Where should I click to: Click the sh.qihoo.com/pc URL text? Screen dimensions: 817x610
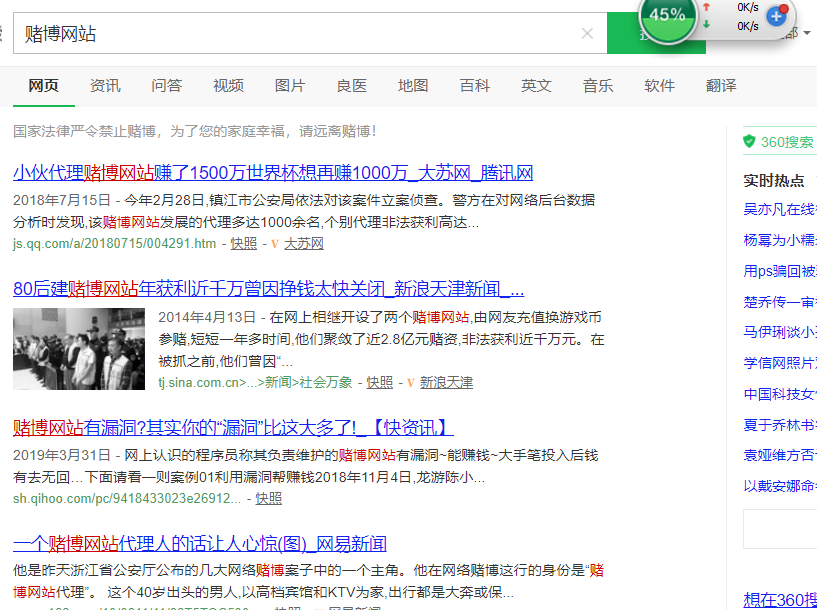127,499
